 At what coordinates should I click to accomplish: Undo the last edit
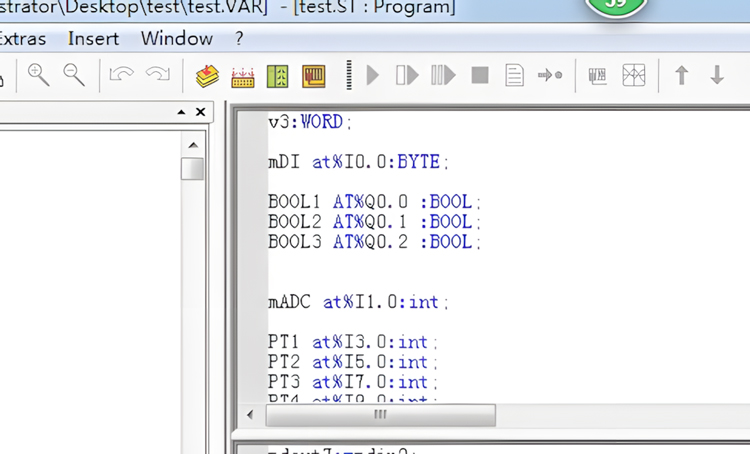(122, 75)
